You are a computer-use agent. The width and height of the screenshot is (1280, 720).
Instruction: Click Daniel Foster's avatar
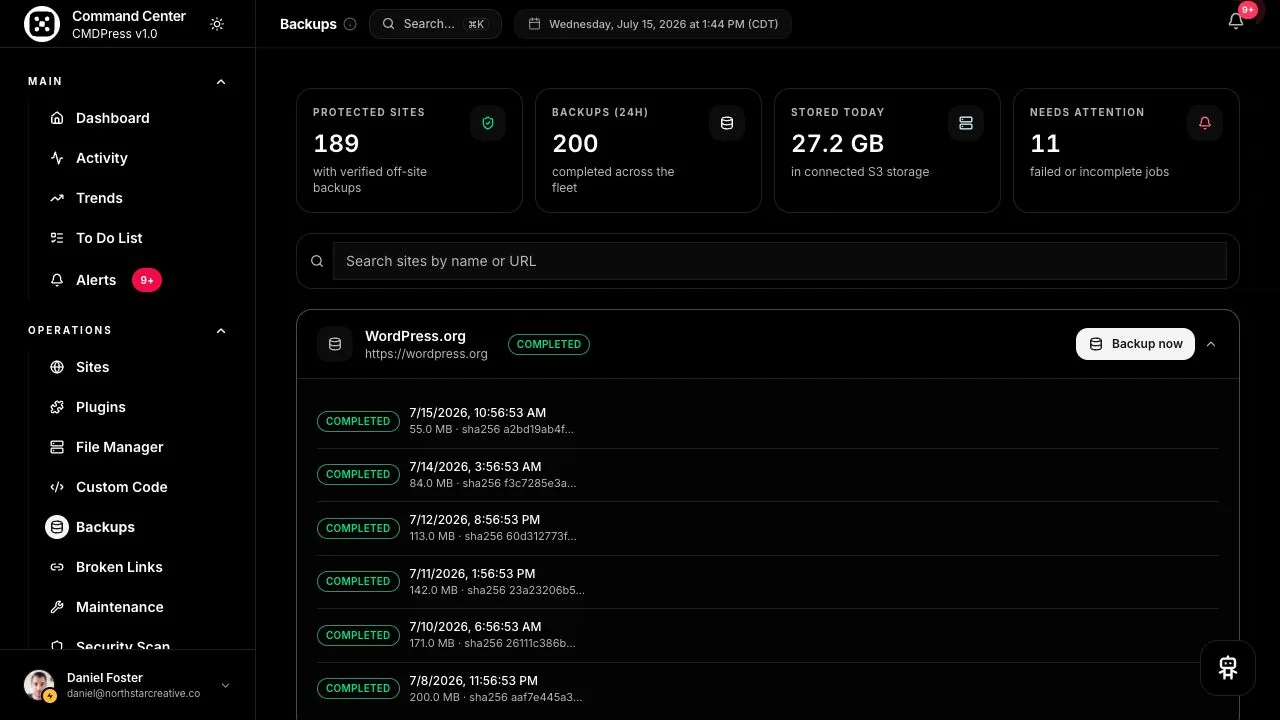pos(40,685)
